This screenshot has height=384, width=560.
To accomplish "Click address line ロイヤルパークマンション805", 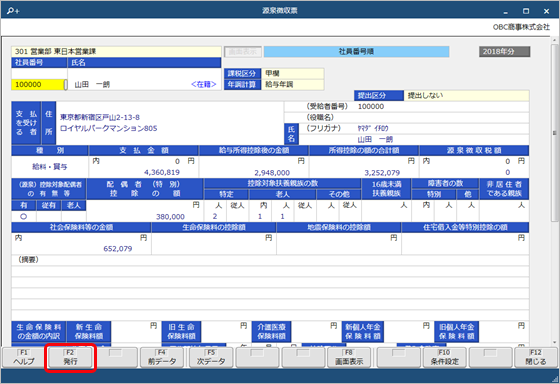I will point(109,128).
